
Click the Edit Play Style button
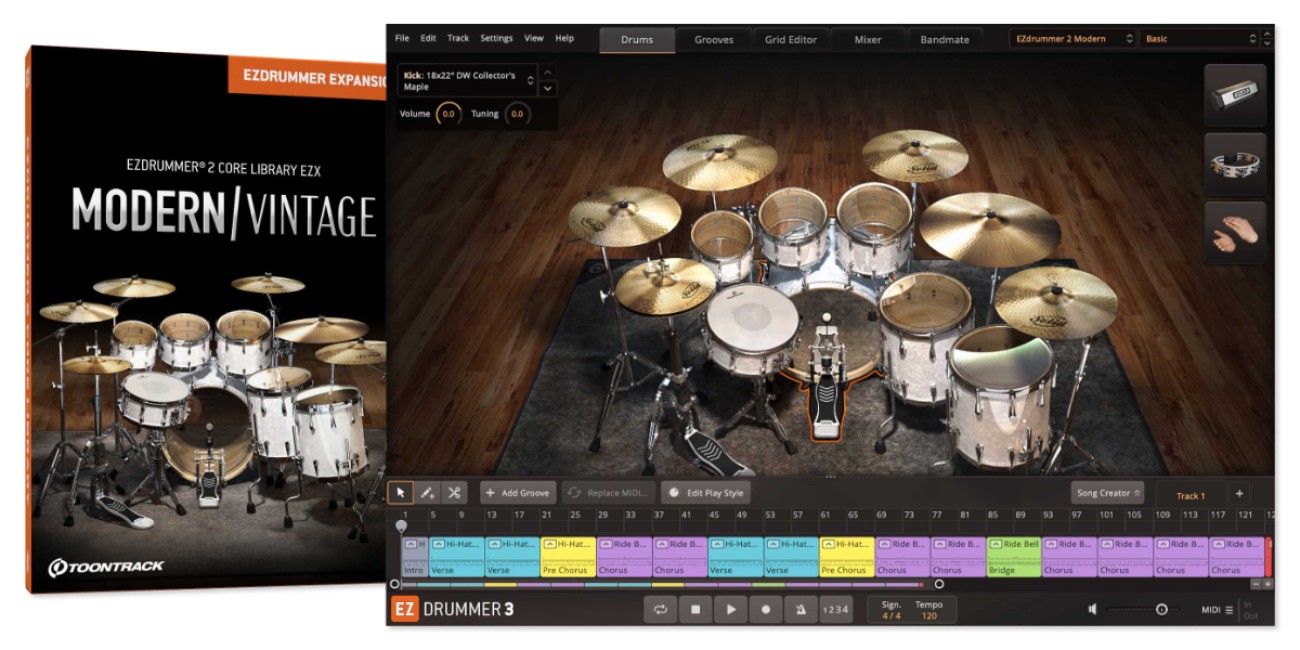[706, 493]
